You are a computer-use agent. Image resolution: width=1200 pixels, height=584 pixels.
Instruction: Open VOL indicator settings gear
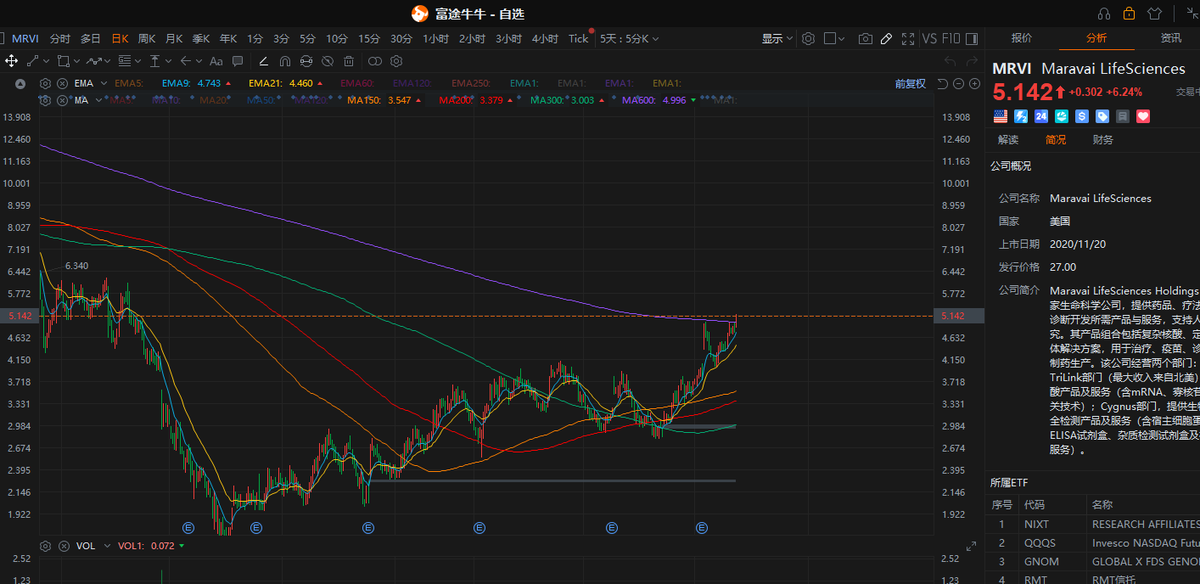click(45, 546)
